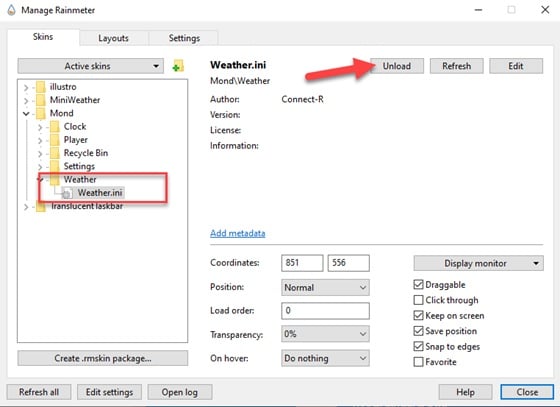Open the Add metadata link
560x407 pixels.
pos(238,233)
